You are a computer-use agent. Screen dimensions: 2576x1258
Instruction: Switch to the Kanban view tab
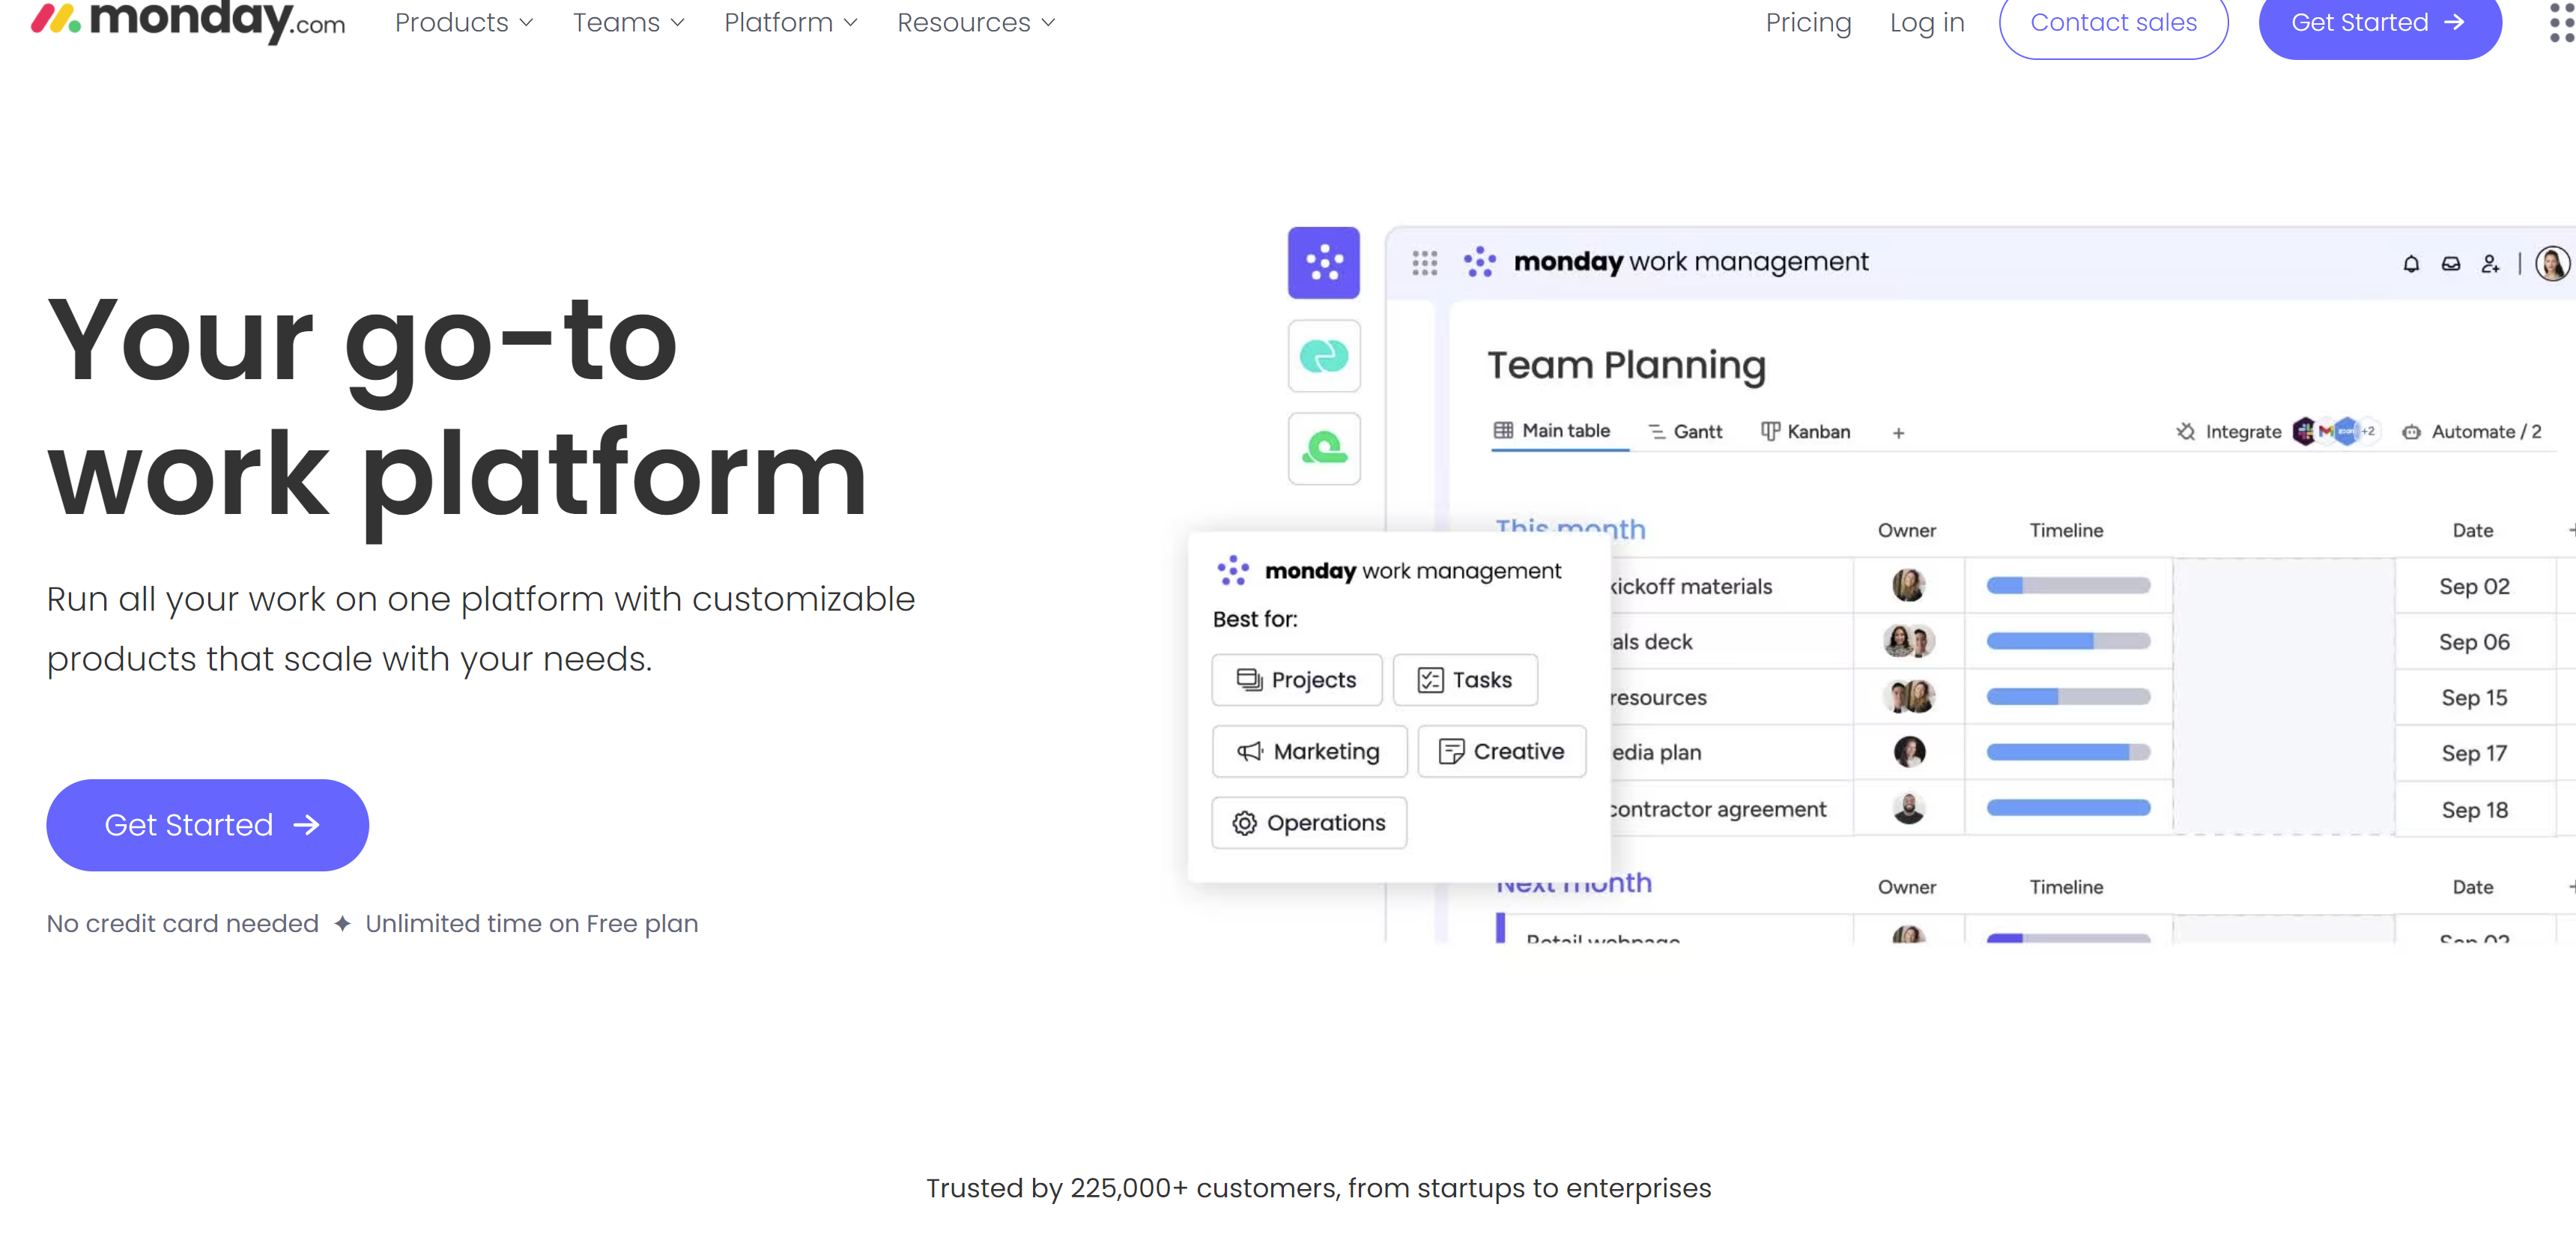1805,432
